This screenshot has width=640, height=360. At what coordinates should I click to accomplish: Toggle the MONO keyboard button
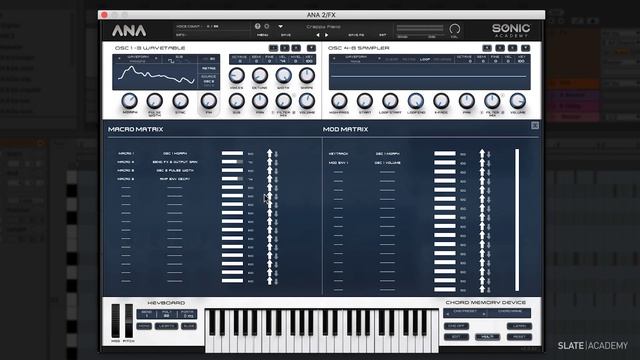[x=144, y=326]
